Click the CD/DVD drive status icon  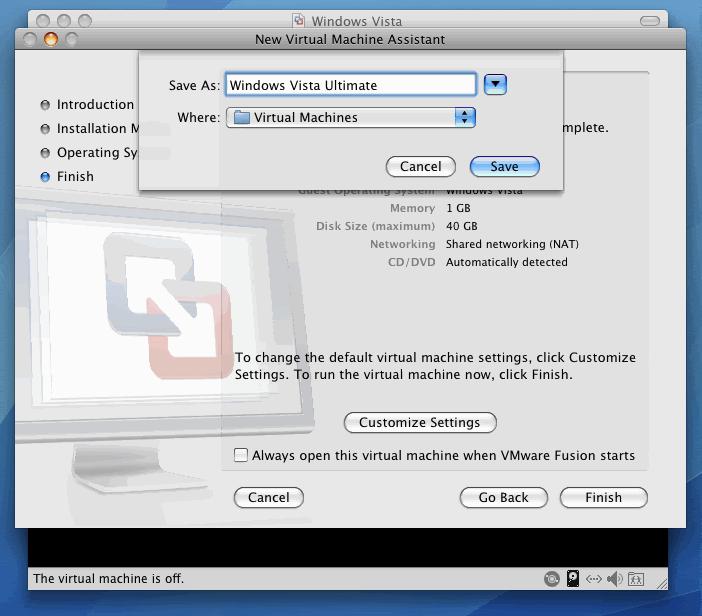click(x=552, y=579)
